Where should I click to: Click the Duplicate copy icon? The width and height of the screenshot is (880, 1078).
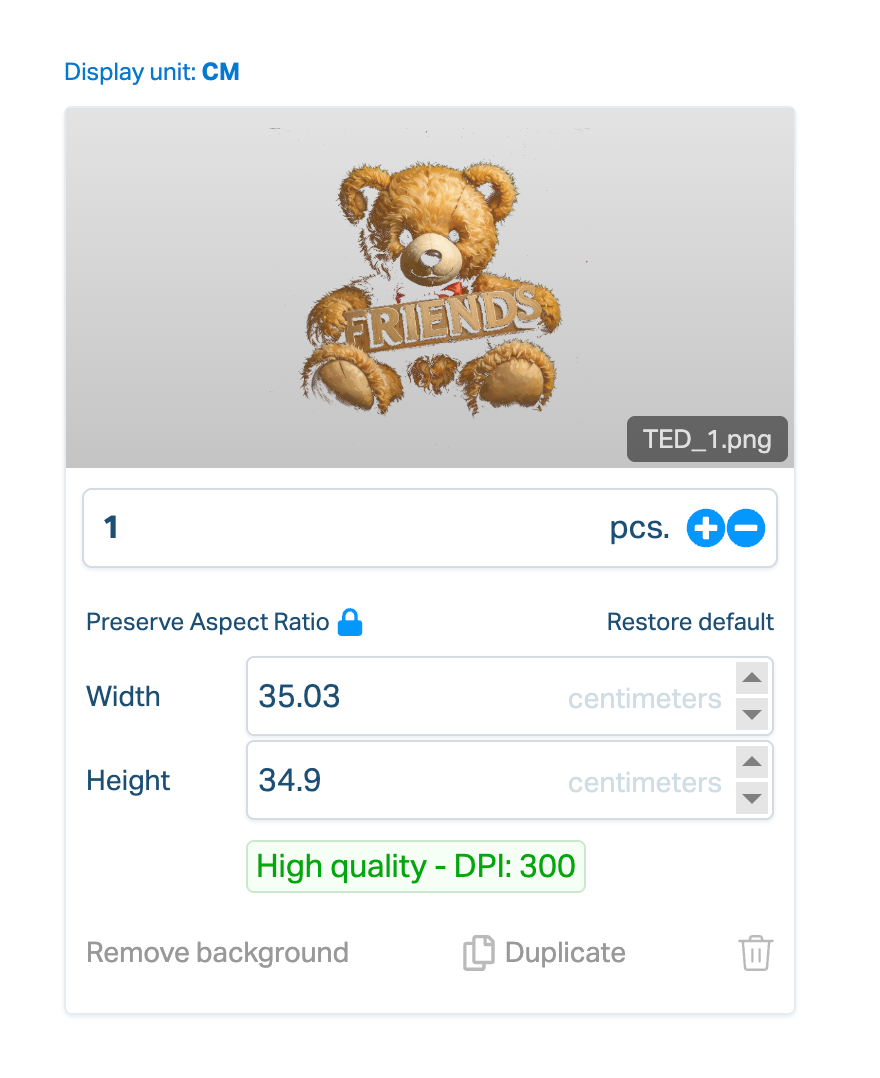coord(478,953)
